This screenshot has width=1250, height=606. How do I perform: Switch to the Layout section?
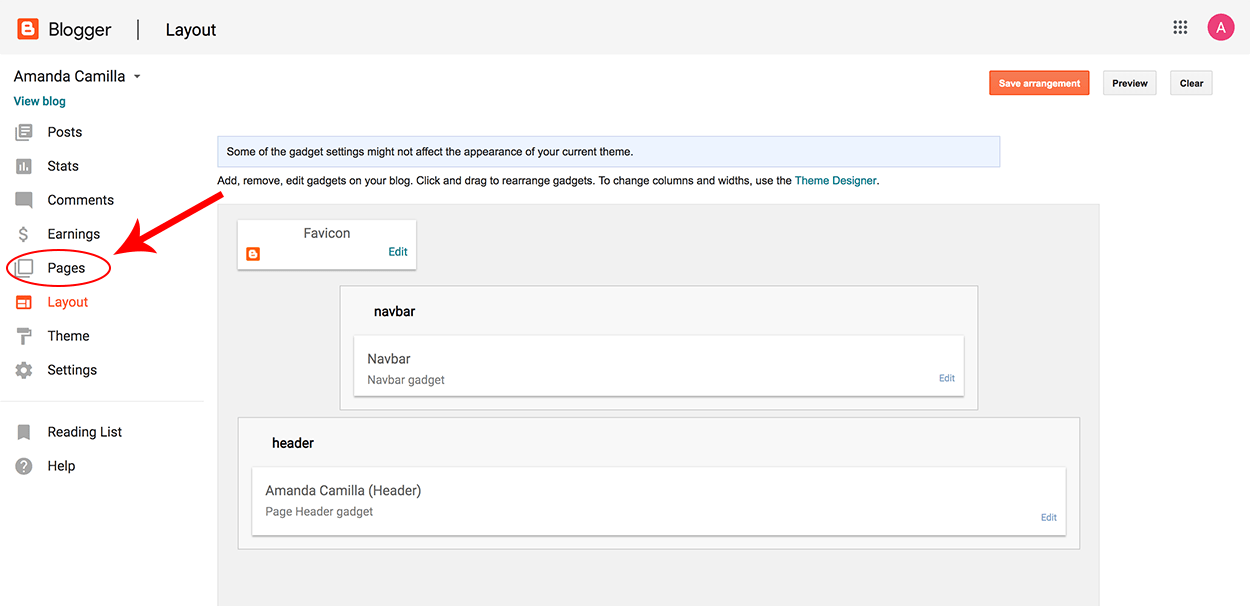pyautogui.click(x=67, y=301)
